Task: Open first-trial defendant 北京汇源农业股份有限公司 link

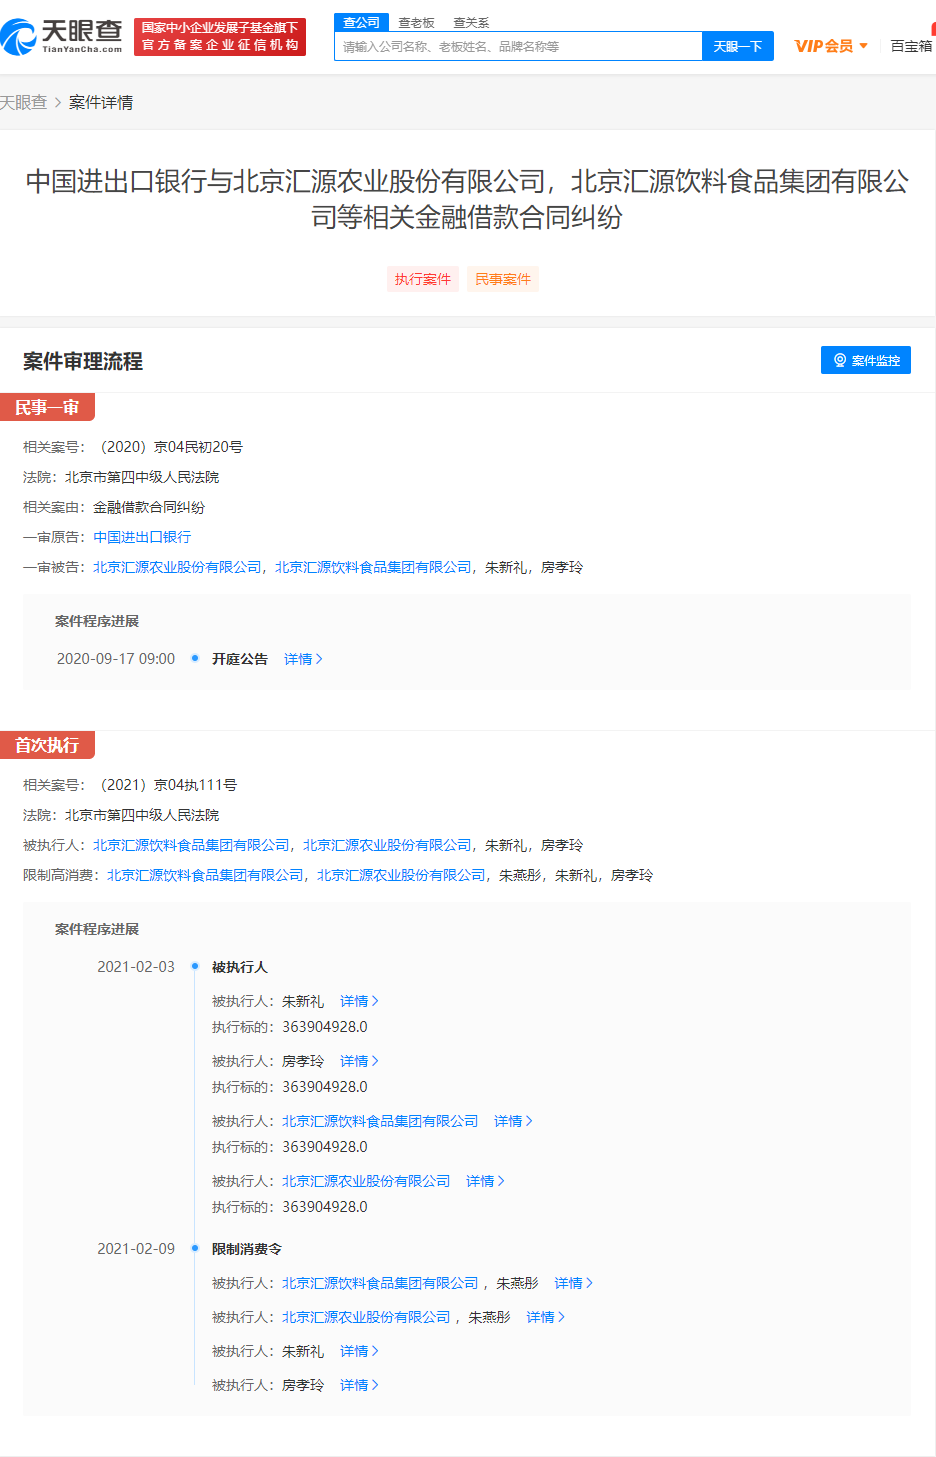Action: pyautogui.click(x=177, y=567)
